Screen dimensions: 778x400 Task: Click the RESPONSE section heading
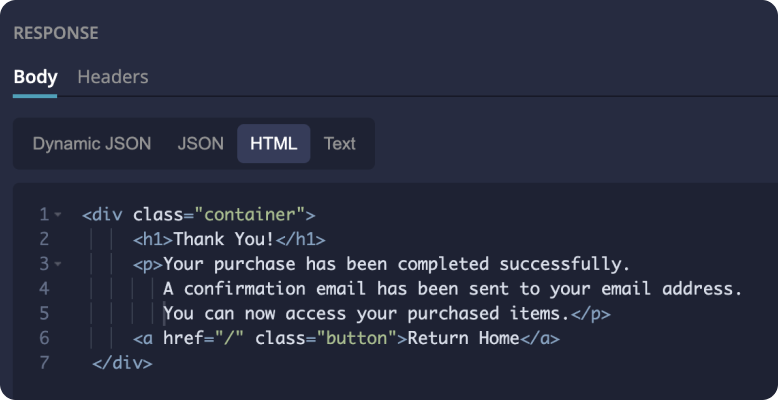click(56, 33)
